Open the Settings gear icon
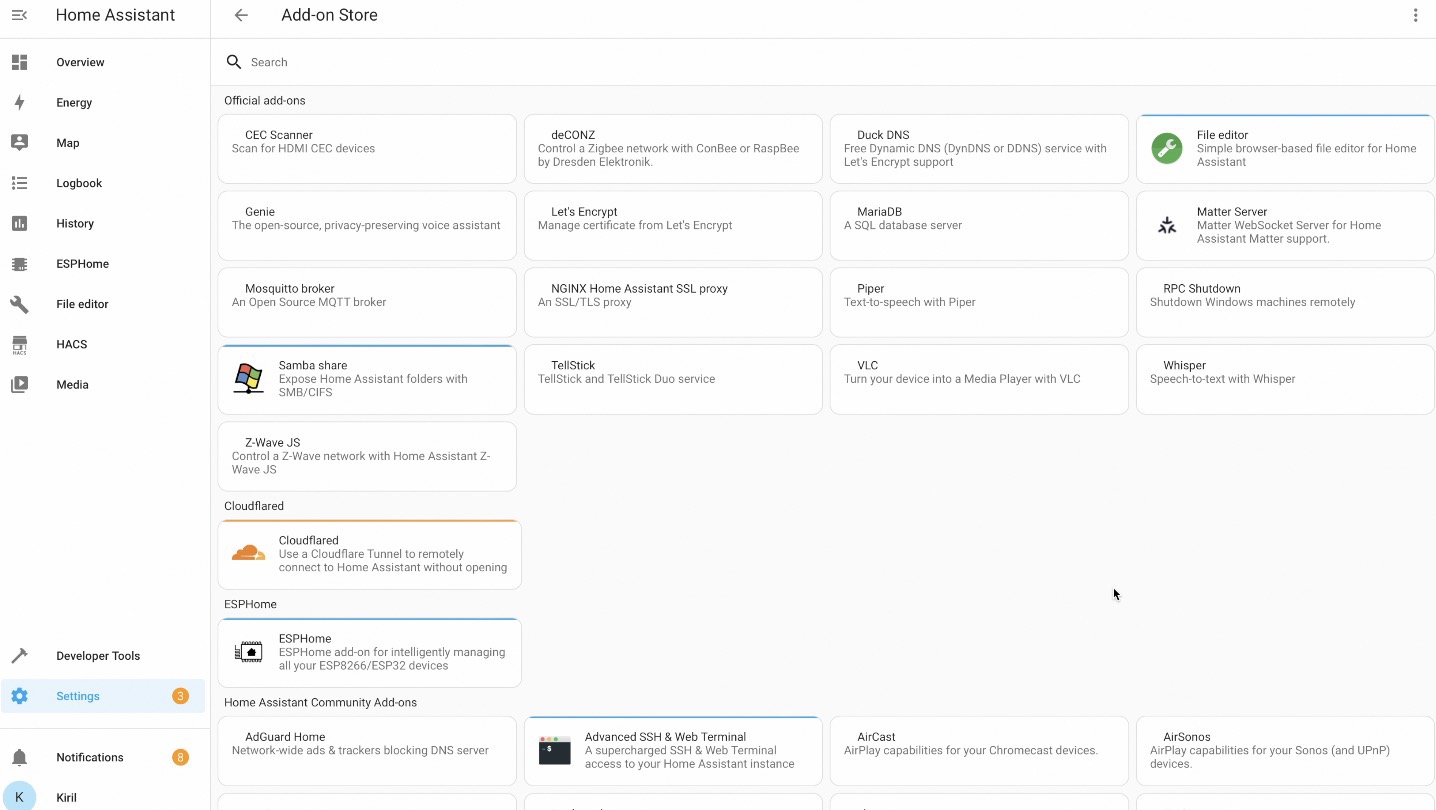Screen dimensions: 1436x810 point(19,696)
